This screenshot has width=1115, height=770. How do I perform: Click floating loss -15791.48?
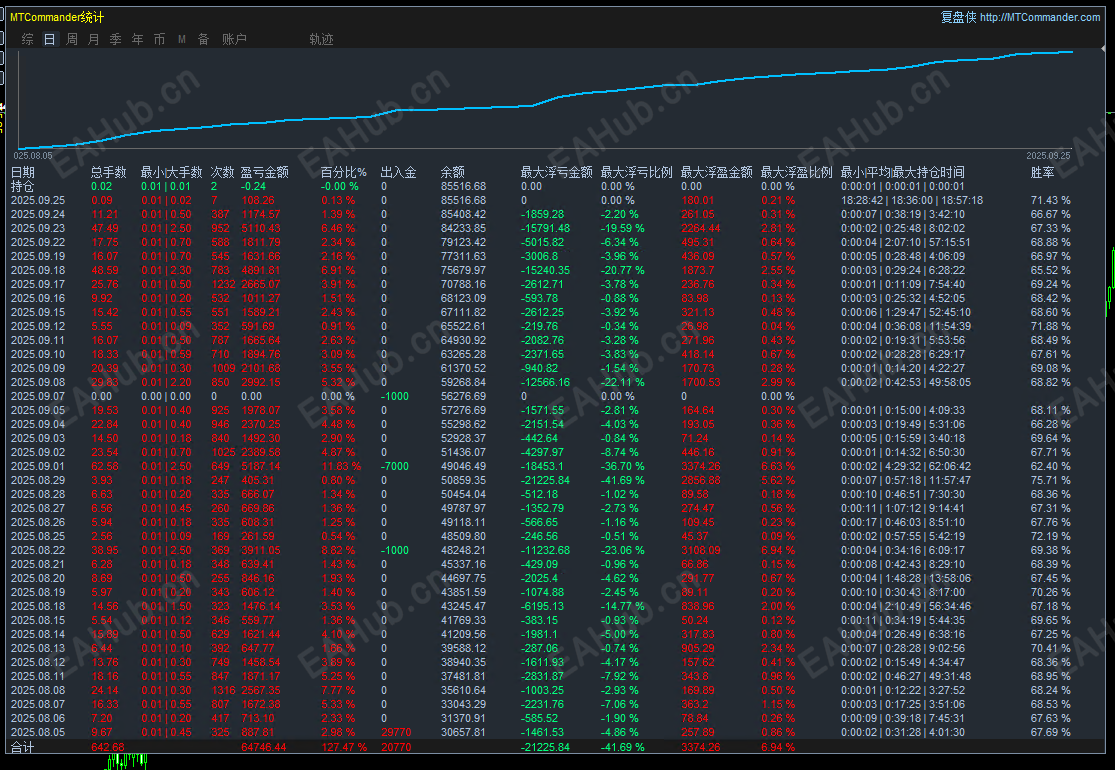point(545,228)
